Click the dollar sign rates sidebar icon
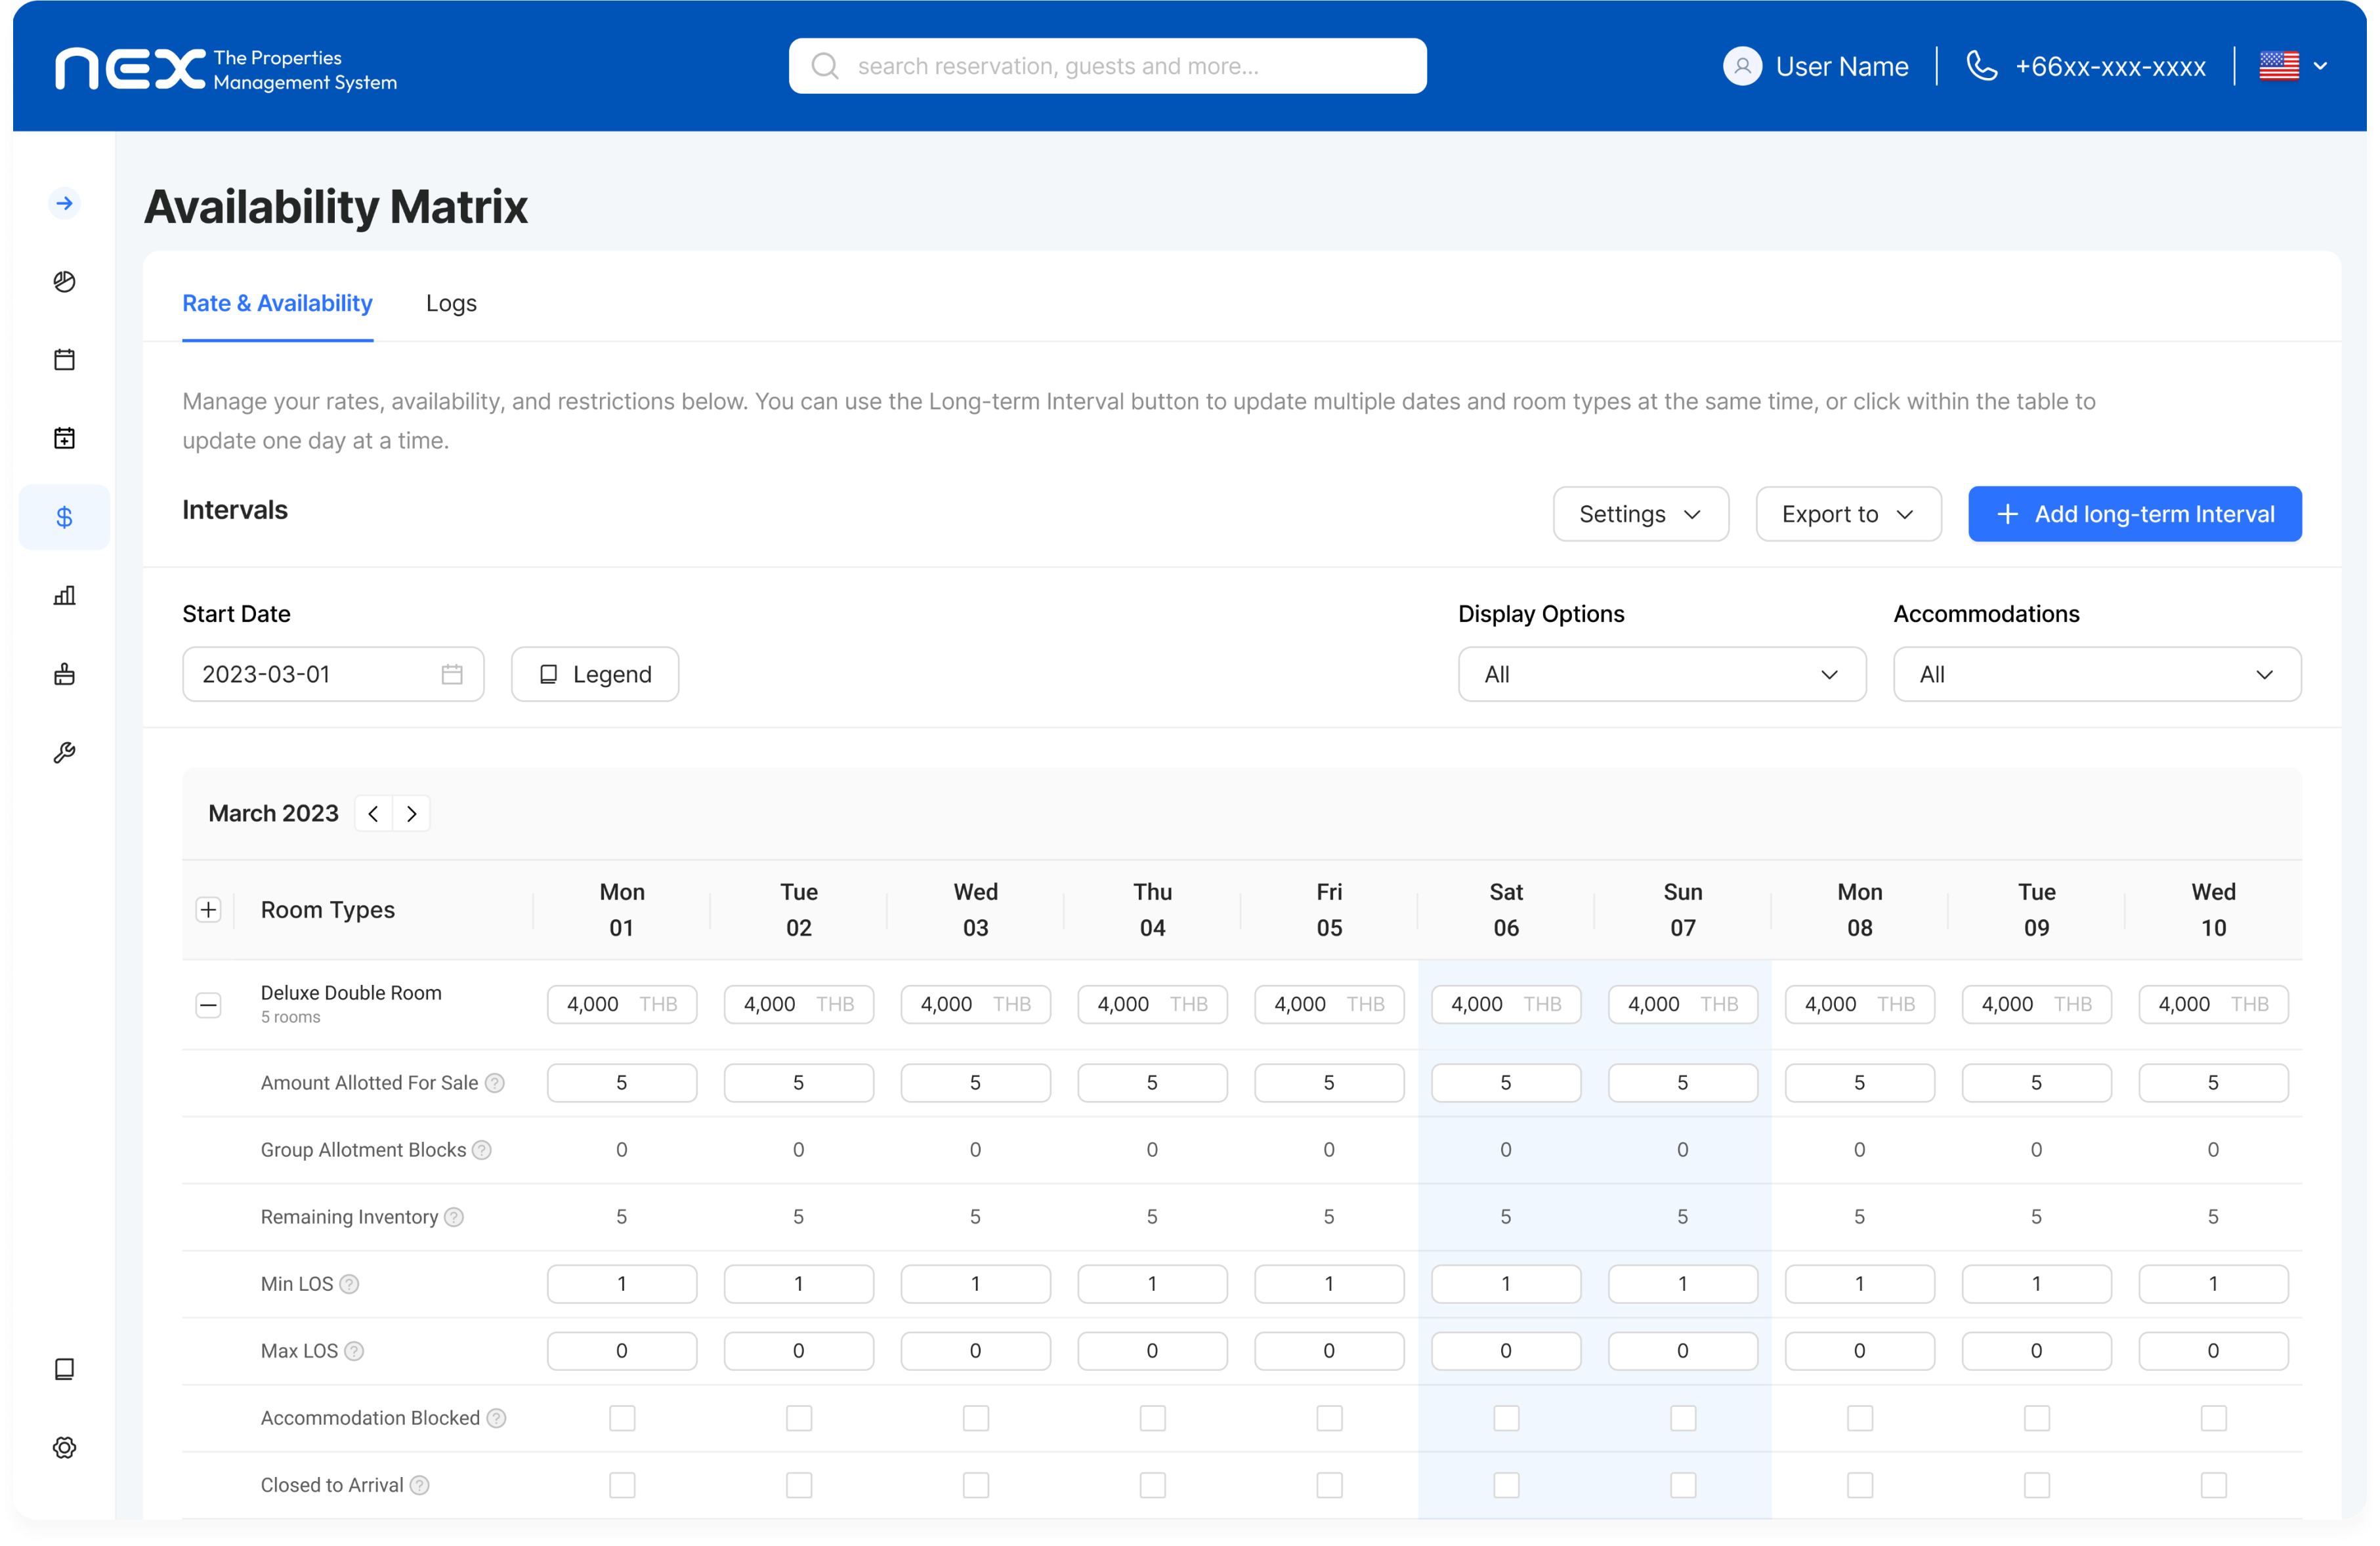 coord(64,517)
